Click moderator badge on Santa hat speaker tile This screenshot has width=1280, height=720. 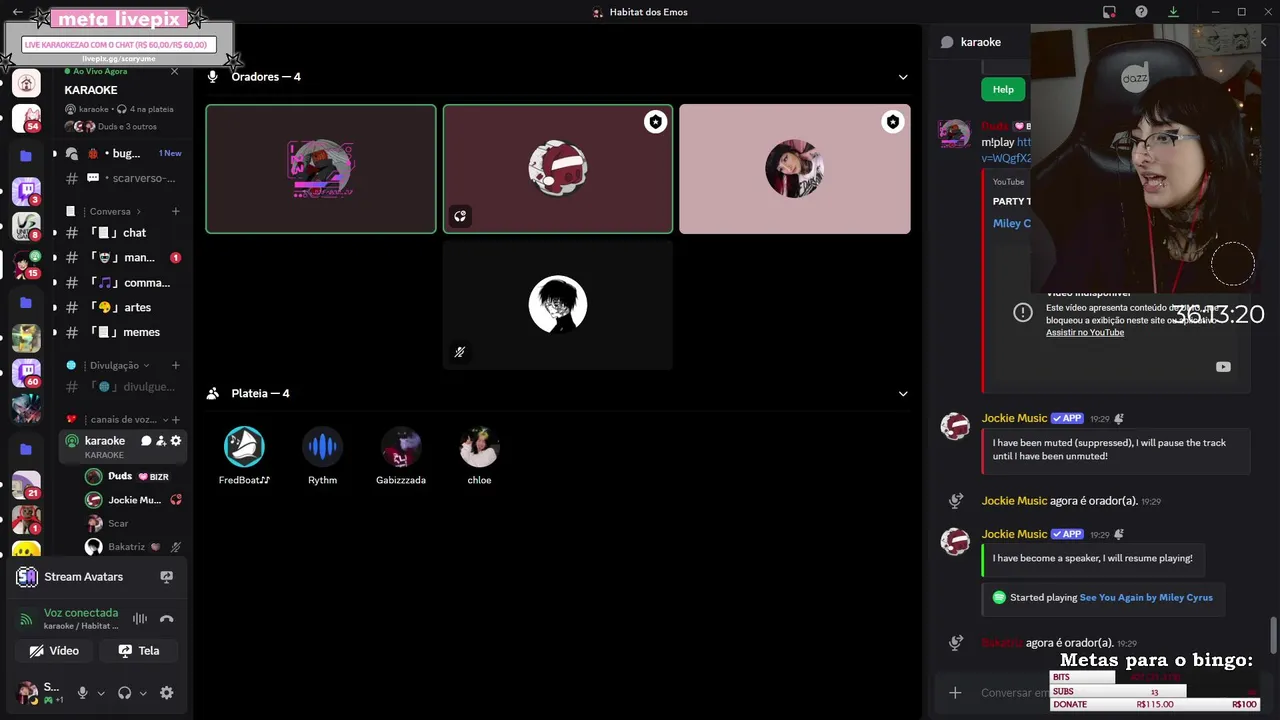pos(655,122)
